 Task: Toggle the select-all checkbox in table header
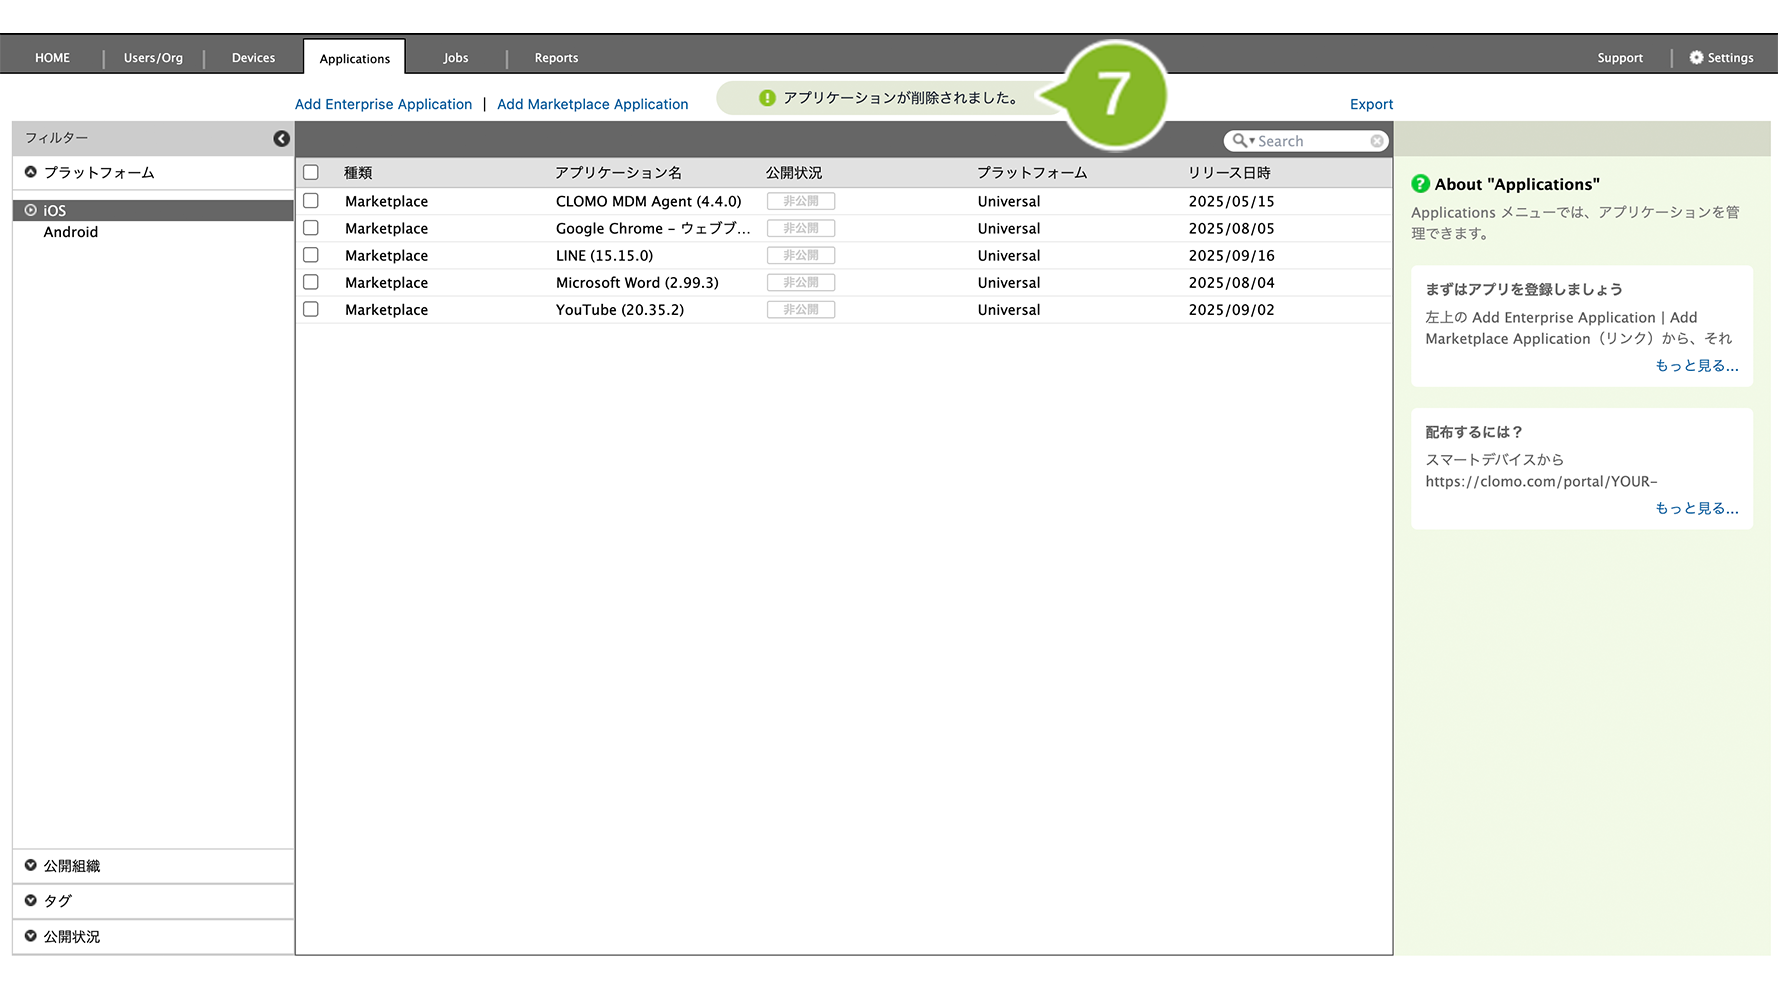[311, 173]
